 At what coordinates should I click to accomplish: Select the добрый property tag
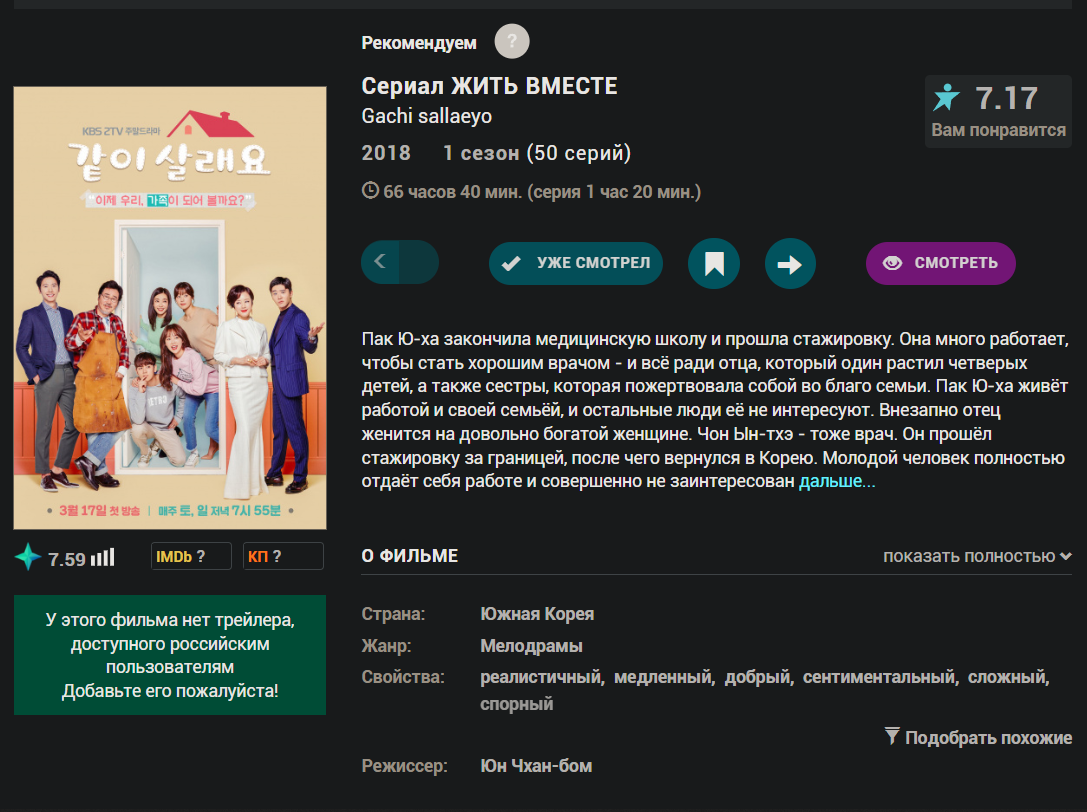(x=757, y=677)
